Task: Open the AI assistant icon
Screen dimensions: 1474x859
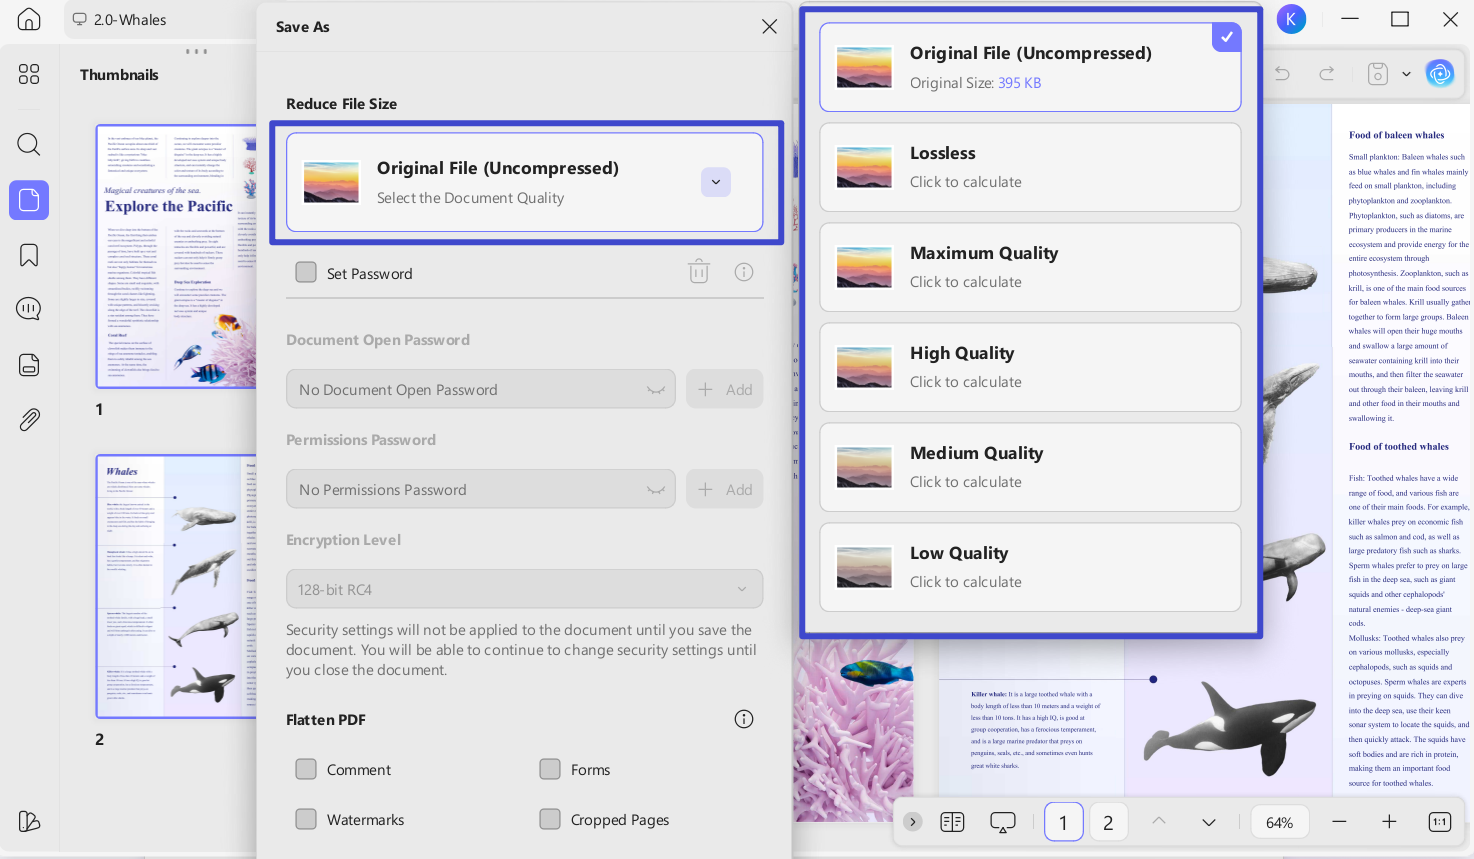Action: [1440, 73]
